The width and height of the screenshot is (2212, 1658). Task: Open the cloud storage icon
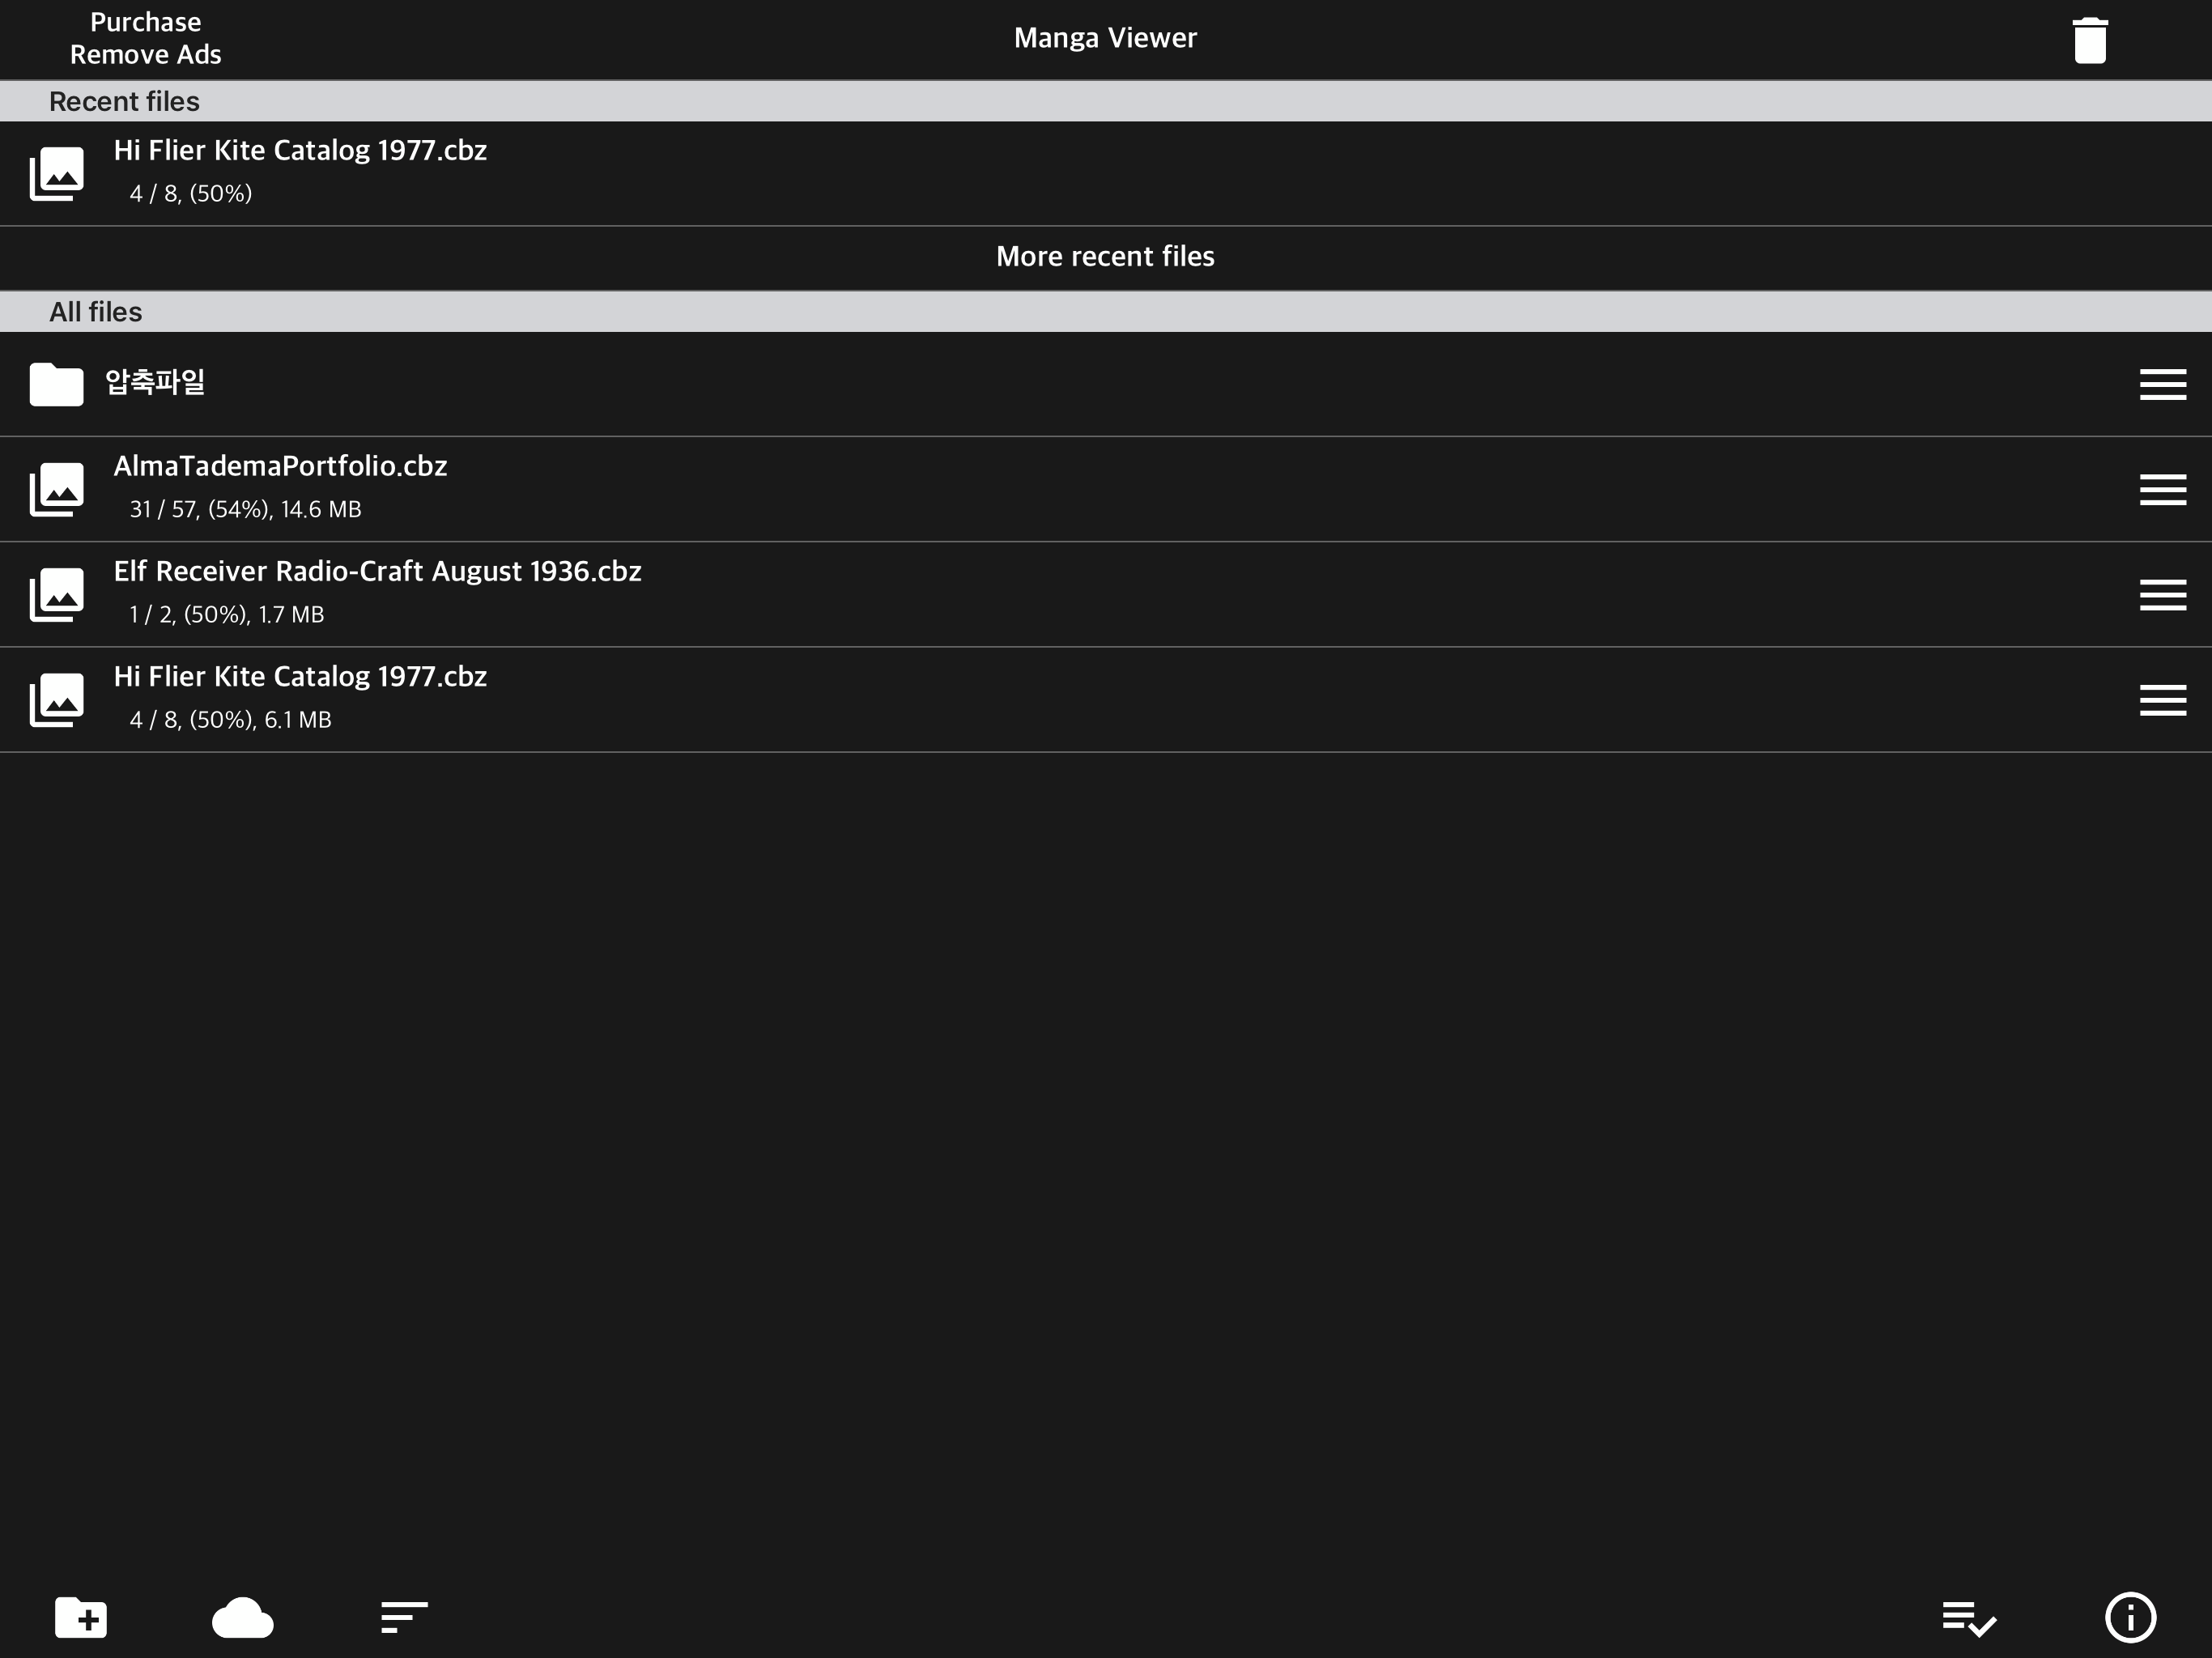tap(242, 1617)
